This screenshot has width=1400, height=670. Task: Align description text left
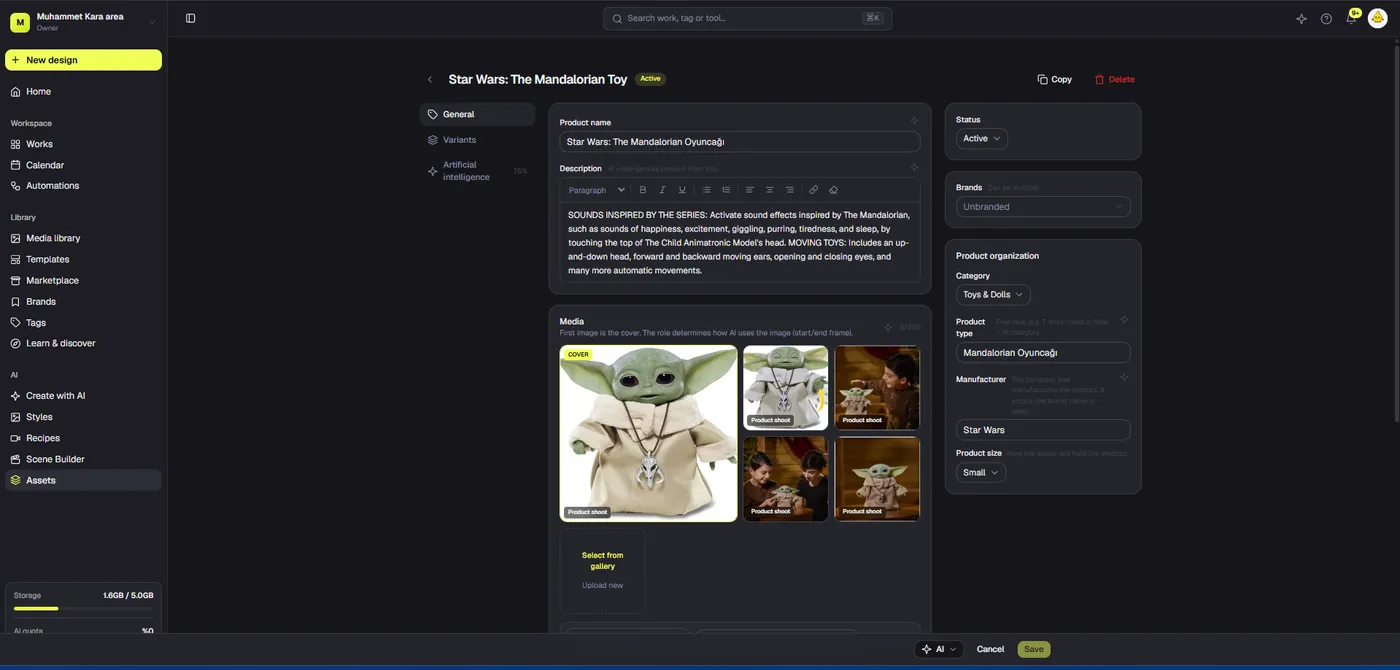[x=750, y=190]
